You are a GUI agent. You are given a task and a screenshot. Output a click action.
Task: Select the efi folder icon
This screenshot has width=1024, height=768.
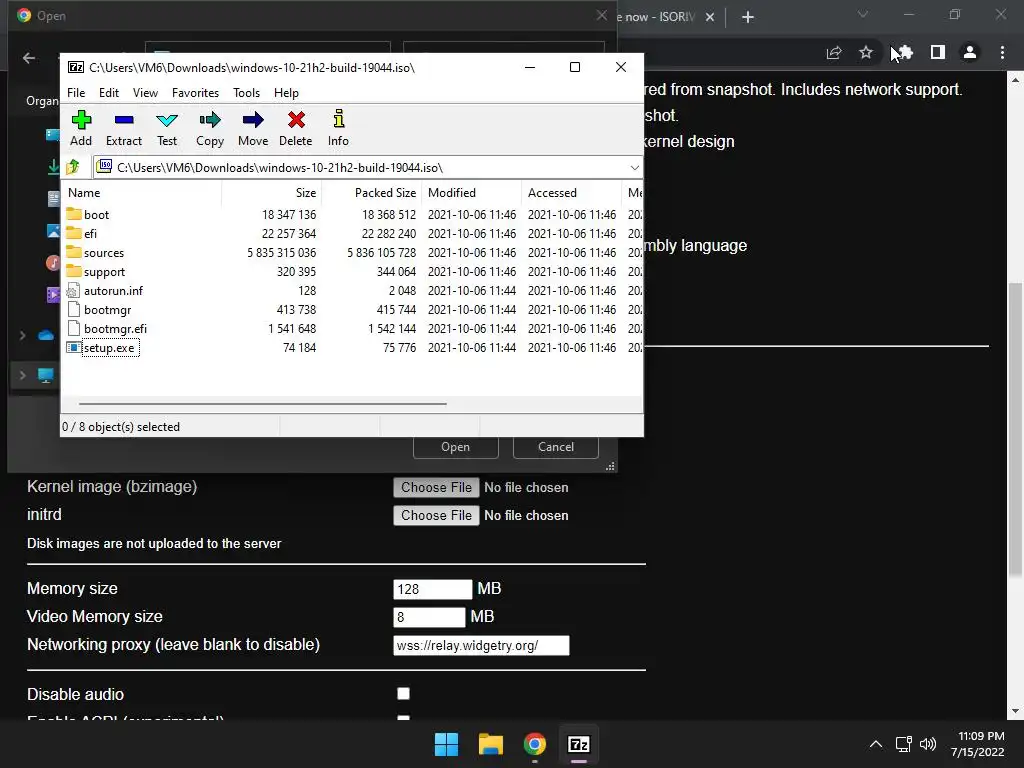(74, 233)
